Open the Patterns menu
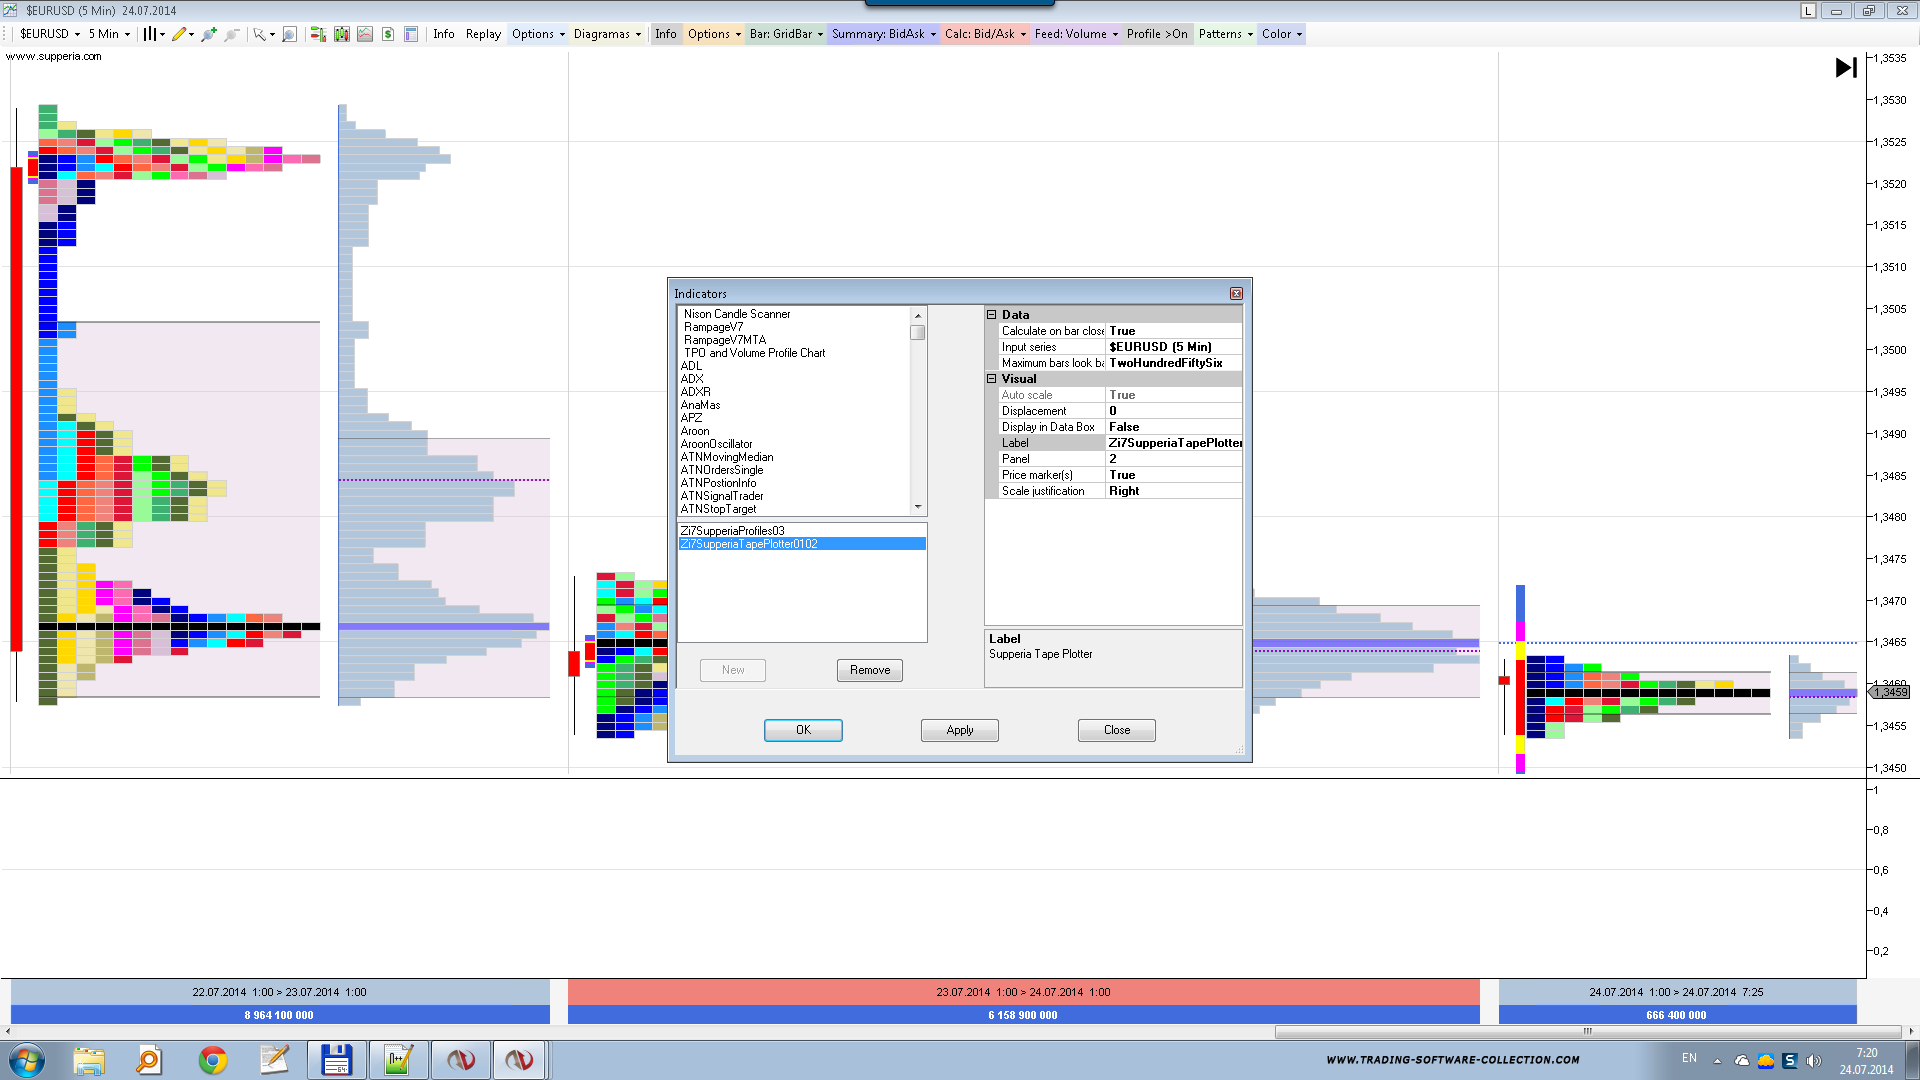Viewport: 1920px width, 1080px height. click(x=1225, y=34)
